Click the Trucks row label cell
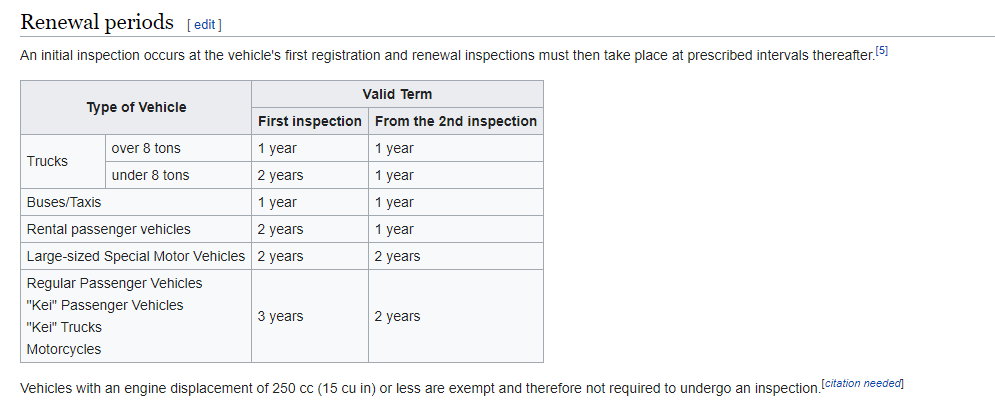Screen dimensions: 995x415 [x=48, y=161]
